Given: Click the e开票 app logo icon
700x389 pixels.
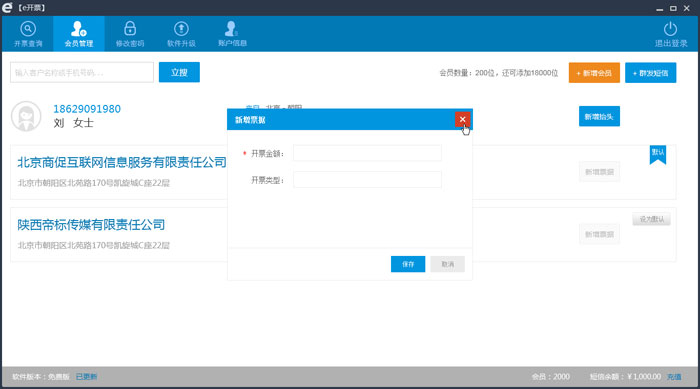Looking at the screenshot, I should pyautogui.click(x=7, y=8).
